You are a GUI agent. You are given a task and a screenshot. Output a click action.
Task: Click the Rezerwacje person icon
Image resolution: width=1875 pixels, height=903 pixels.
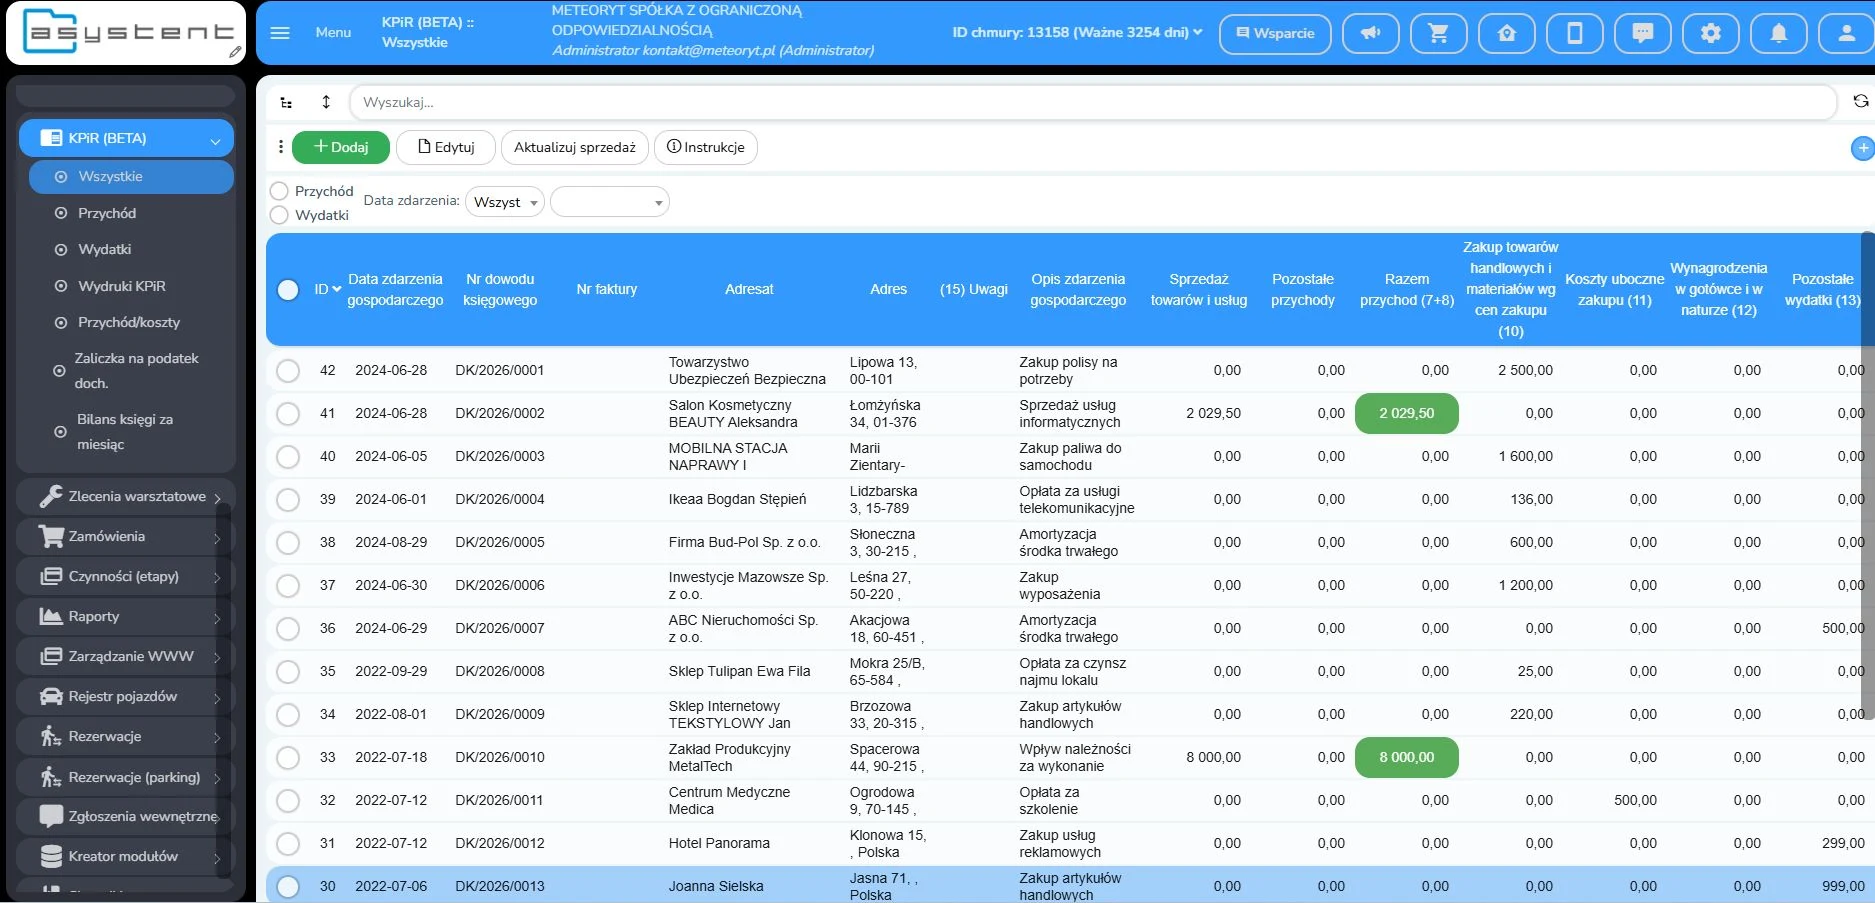pos(50,736)
